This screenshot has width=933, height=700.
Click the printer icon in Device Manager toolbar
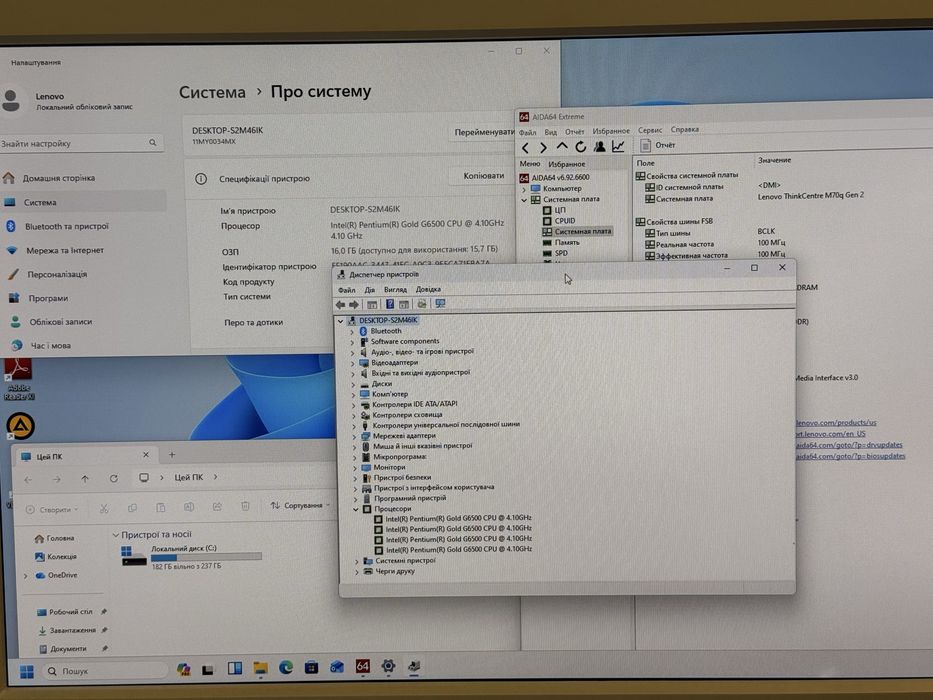[422, 304]
